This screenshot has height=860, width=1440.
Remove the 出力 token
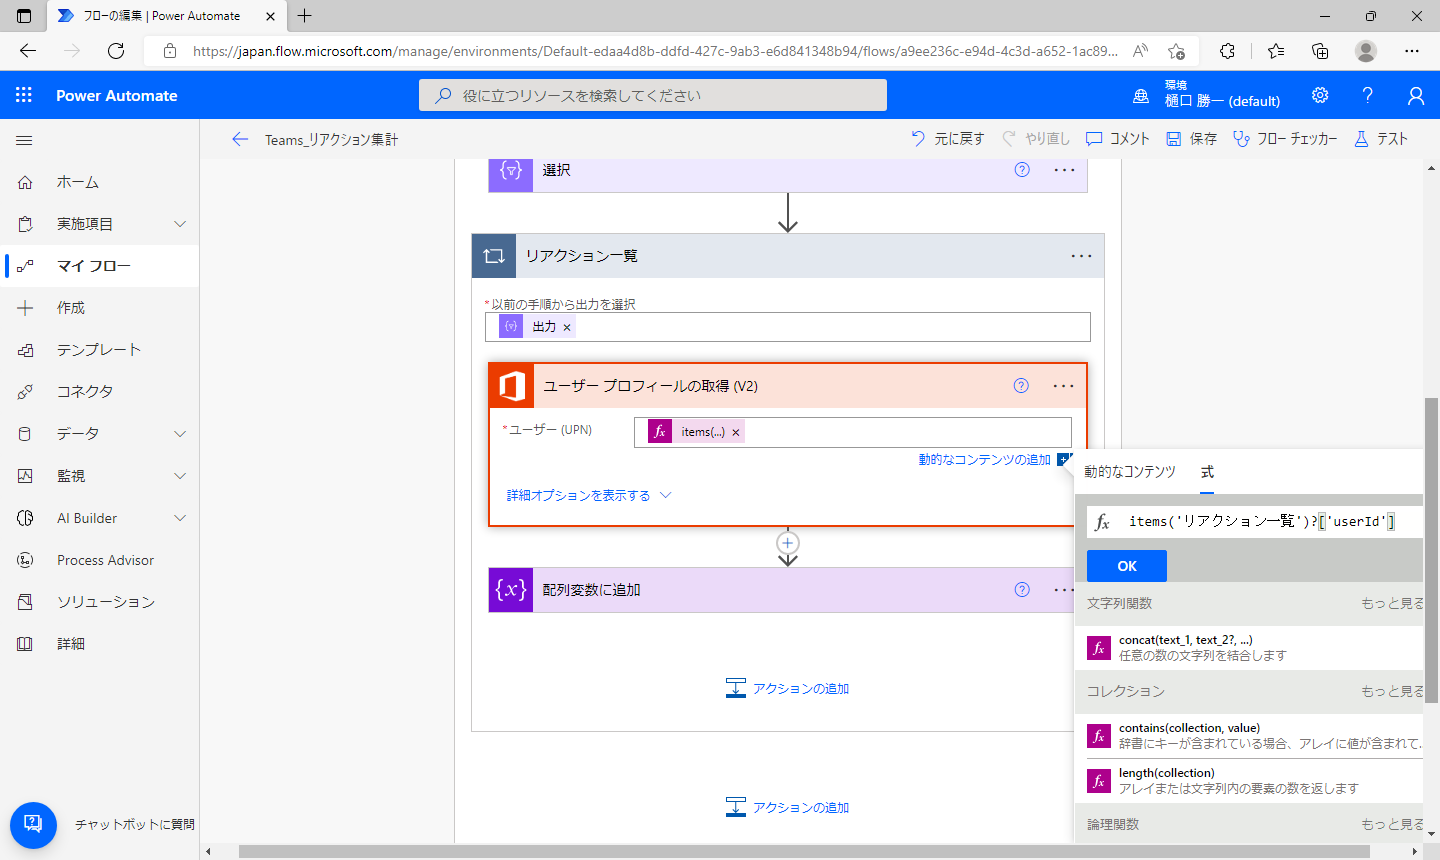[567, 327]
